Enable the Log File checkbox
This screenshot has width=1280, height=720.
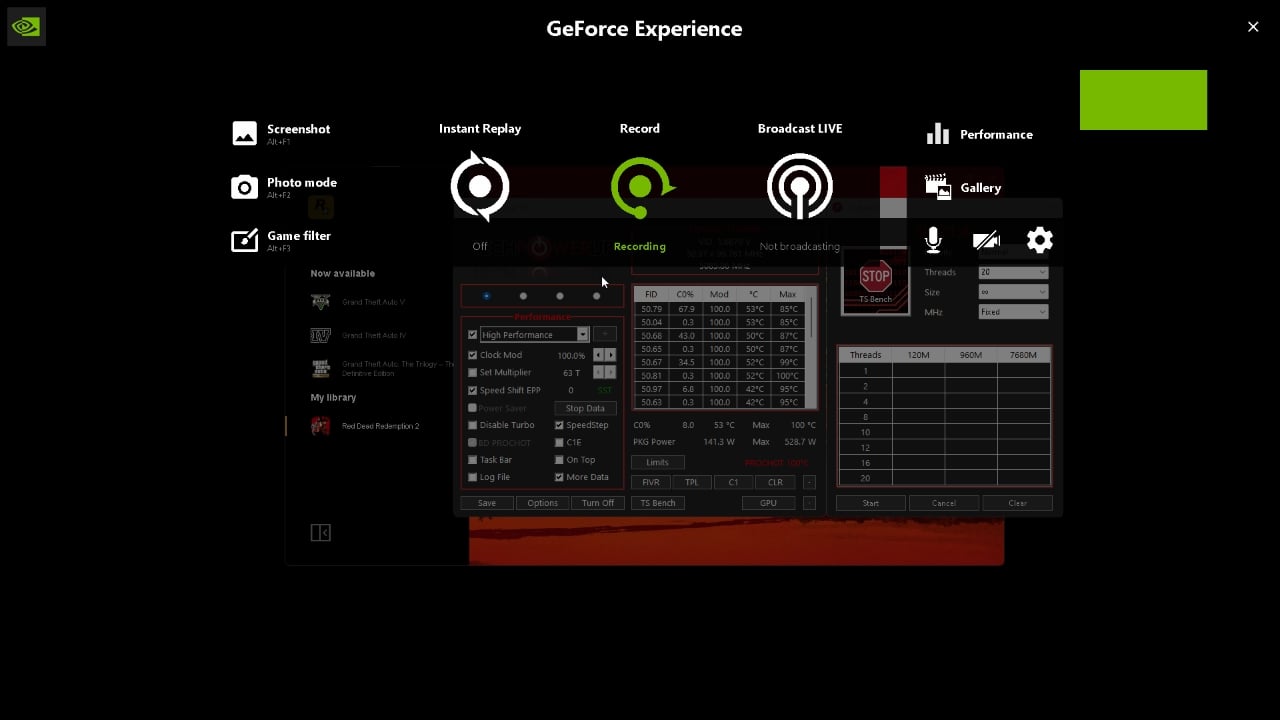pyautogui.click(x=473, y=477)
